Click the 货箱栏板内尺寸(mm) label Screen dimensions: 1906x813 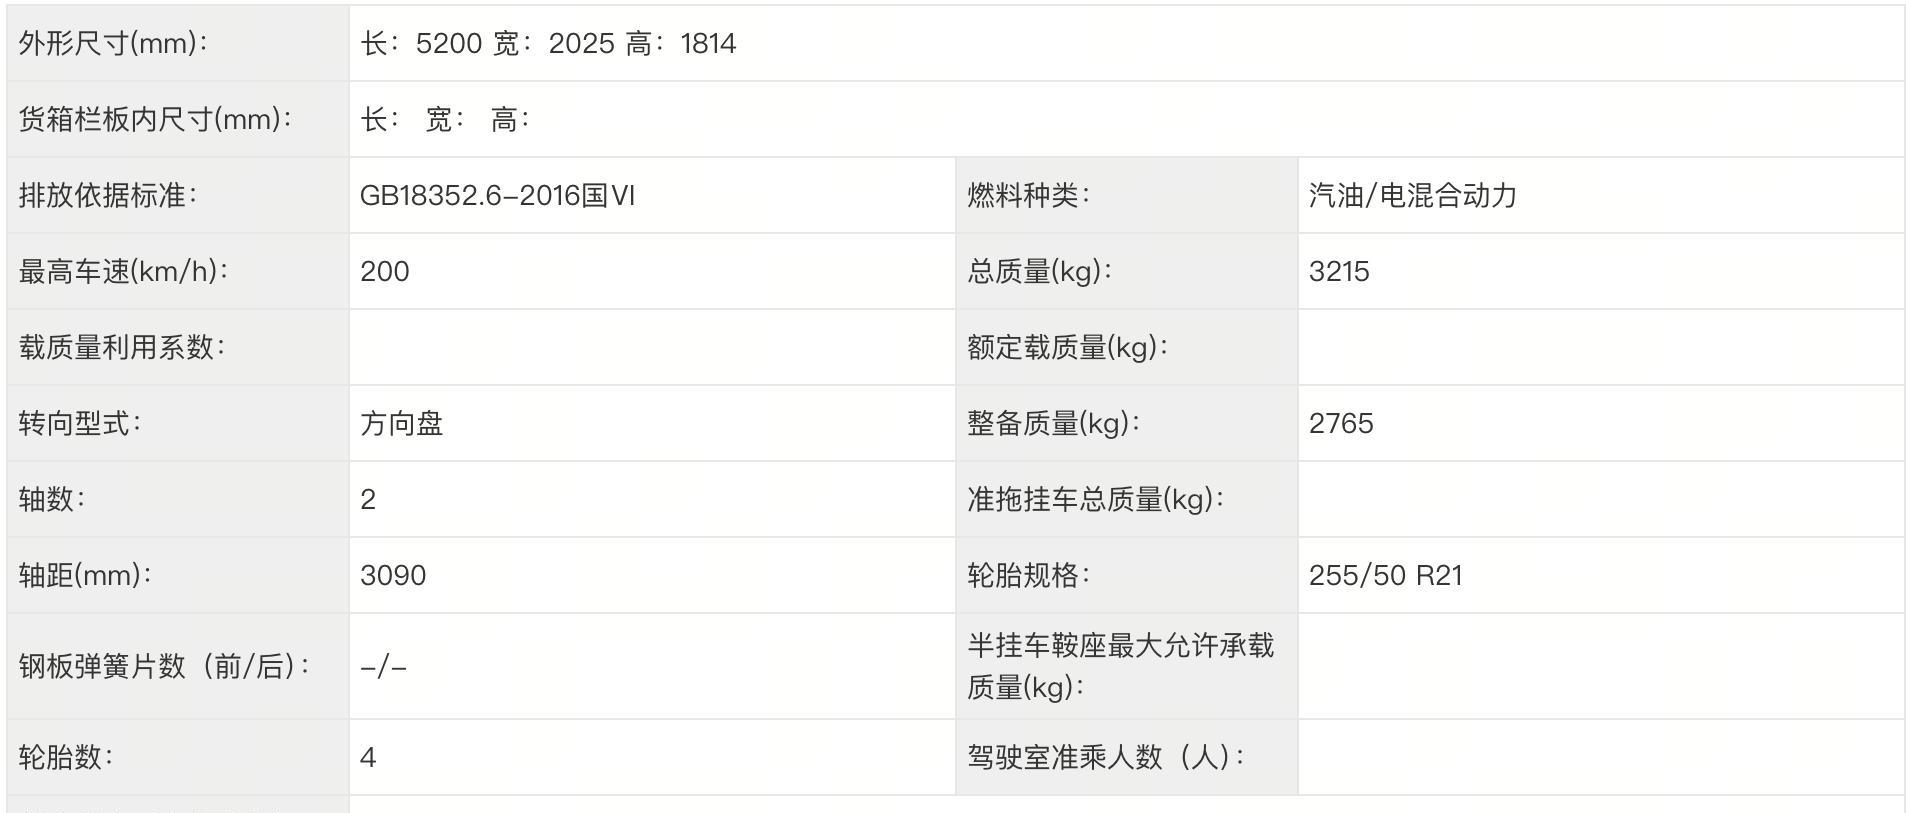155,120
